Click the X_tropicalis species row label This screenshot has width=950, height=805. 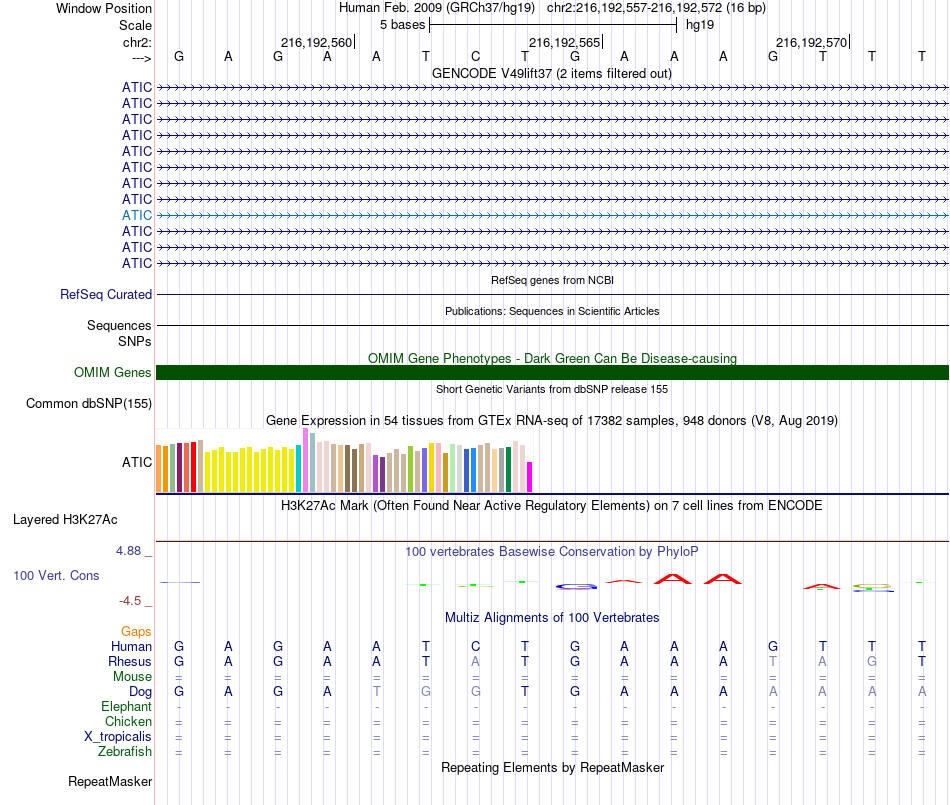118,737
